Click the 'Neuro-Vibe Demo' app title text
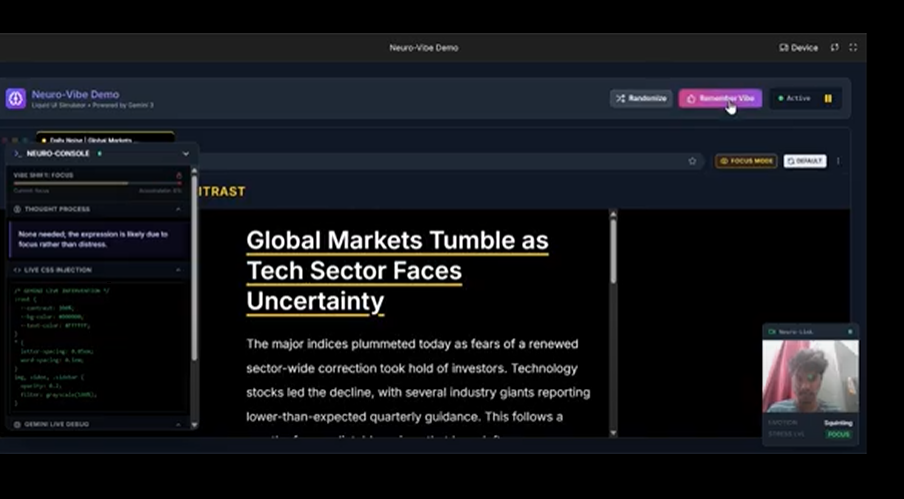 (x=76, y=94)
